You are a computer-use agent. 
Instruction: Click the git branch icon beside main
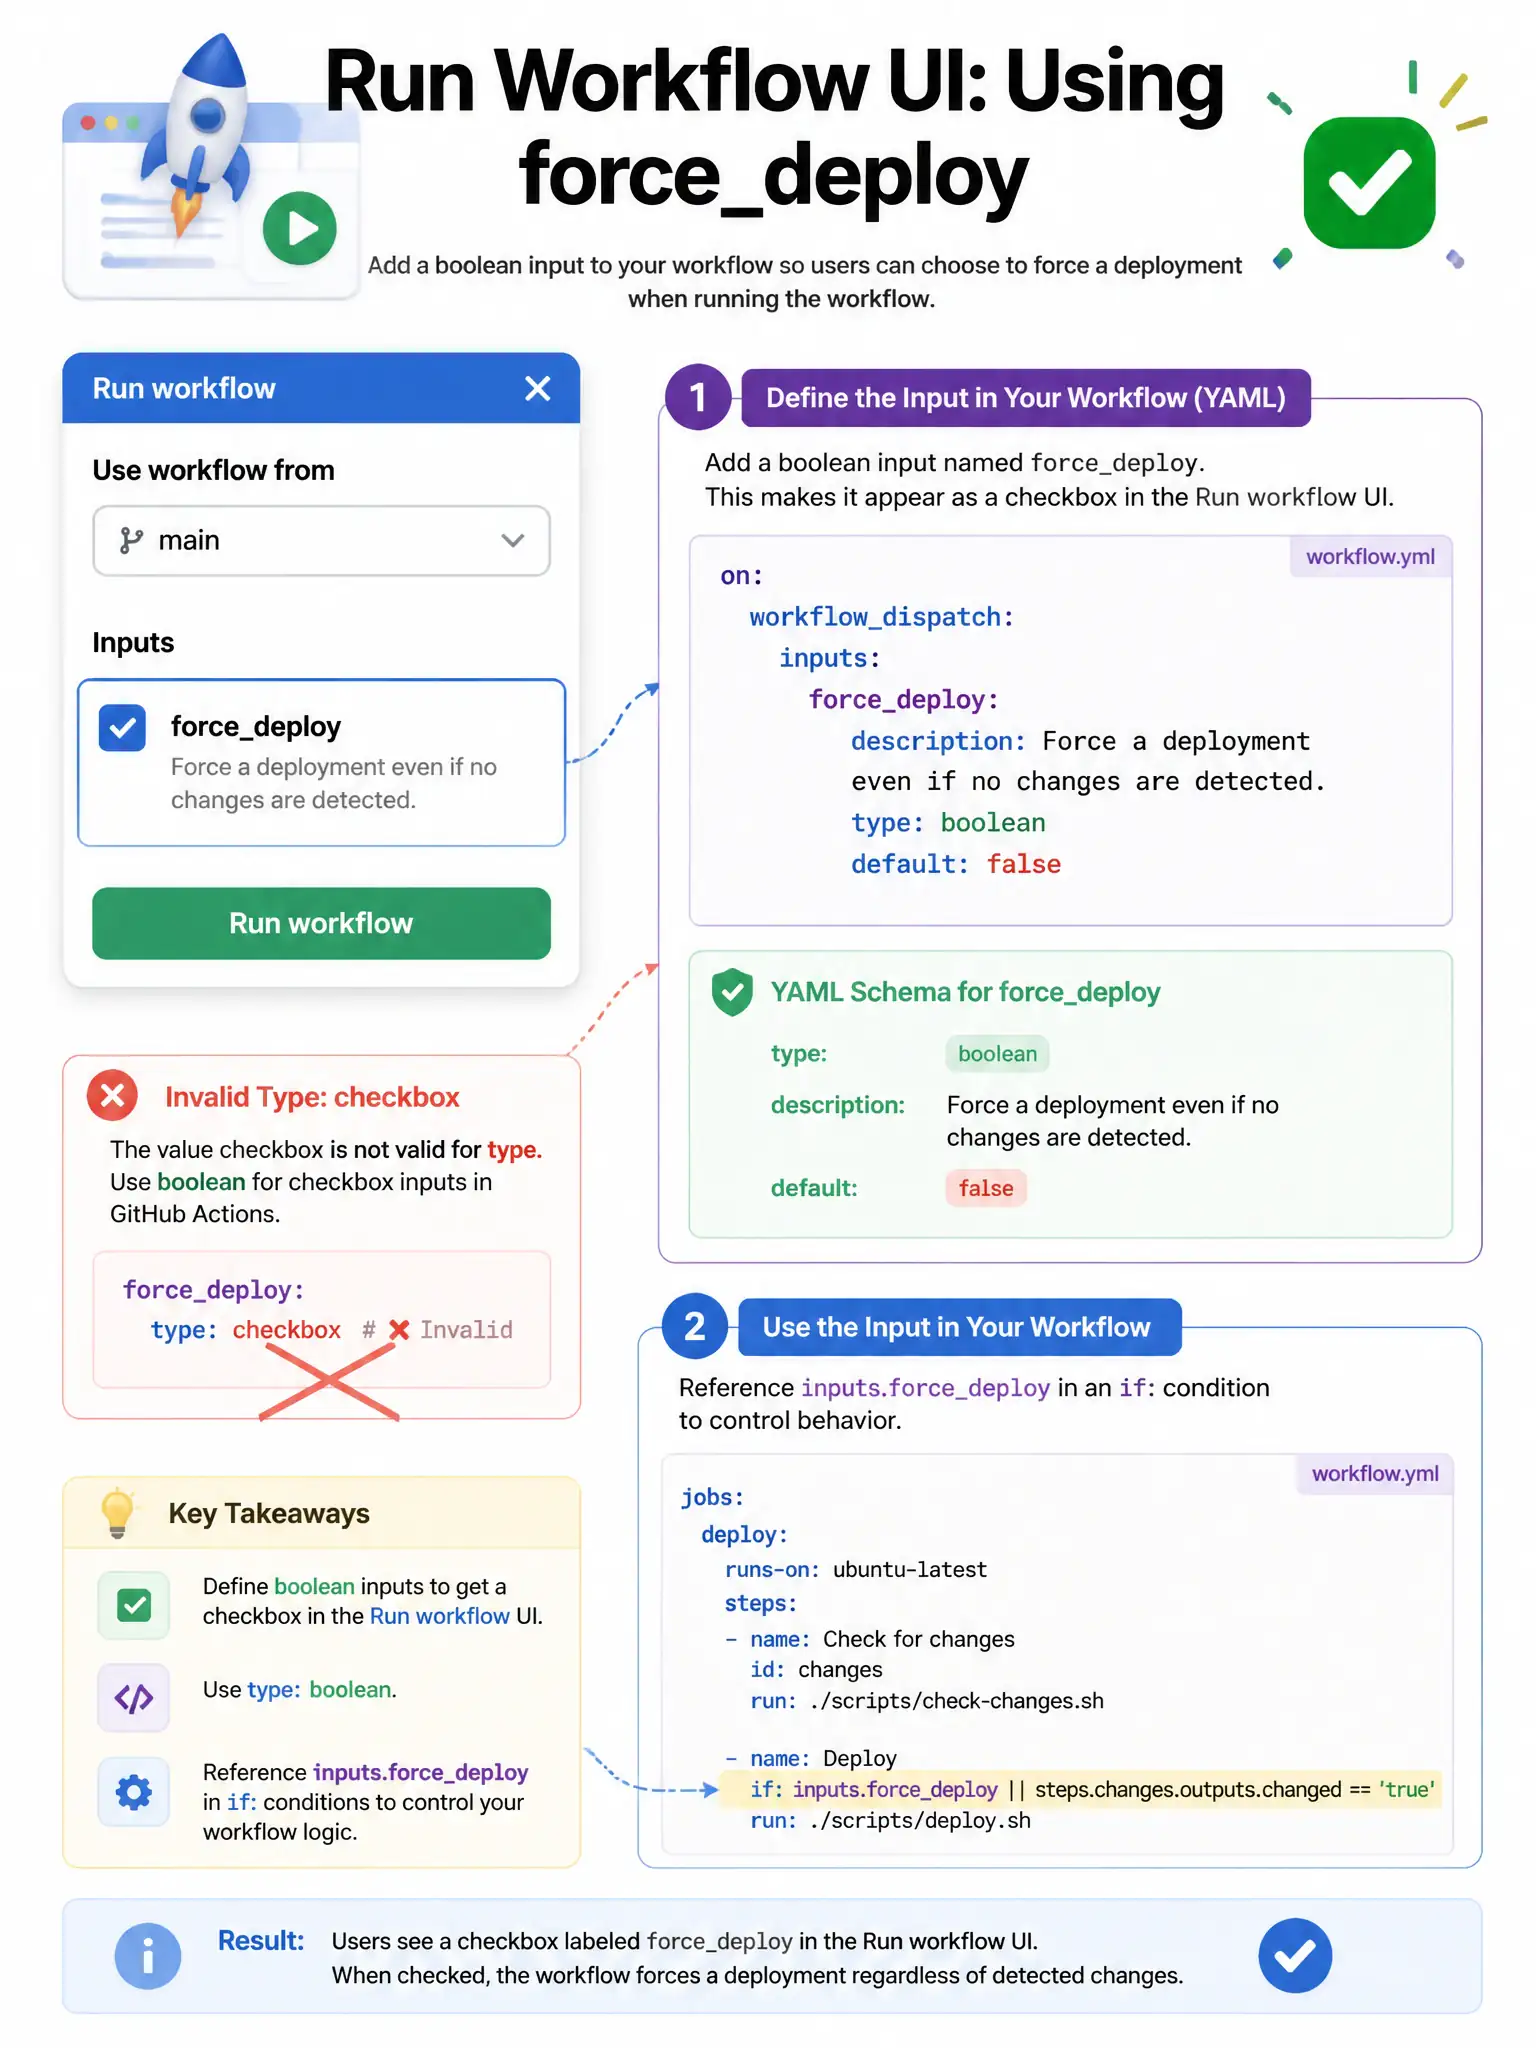[x=131, y=541]
